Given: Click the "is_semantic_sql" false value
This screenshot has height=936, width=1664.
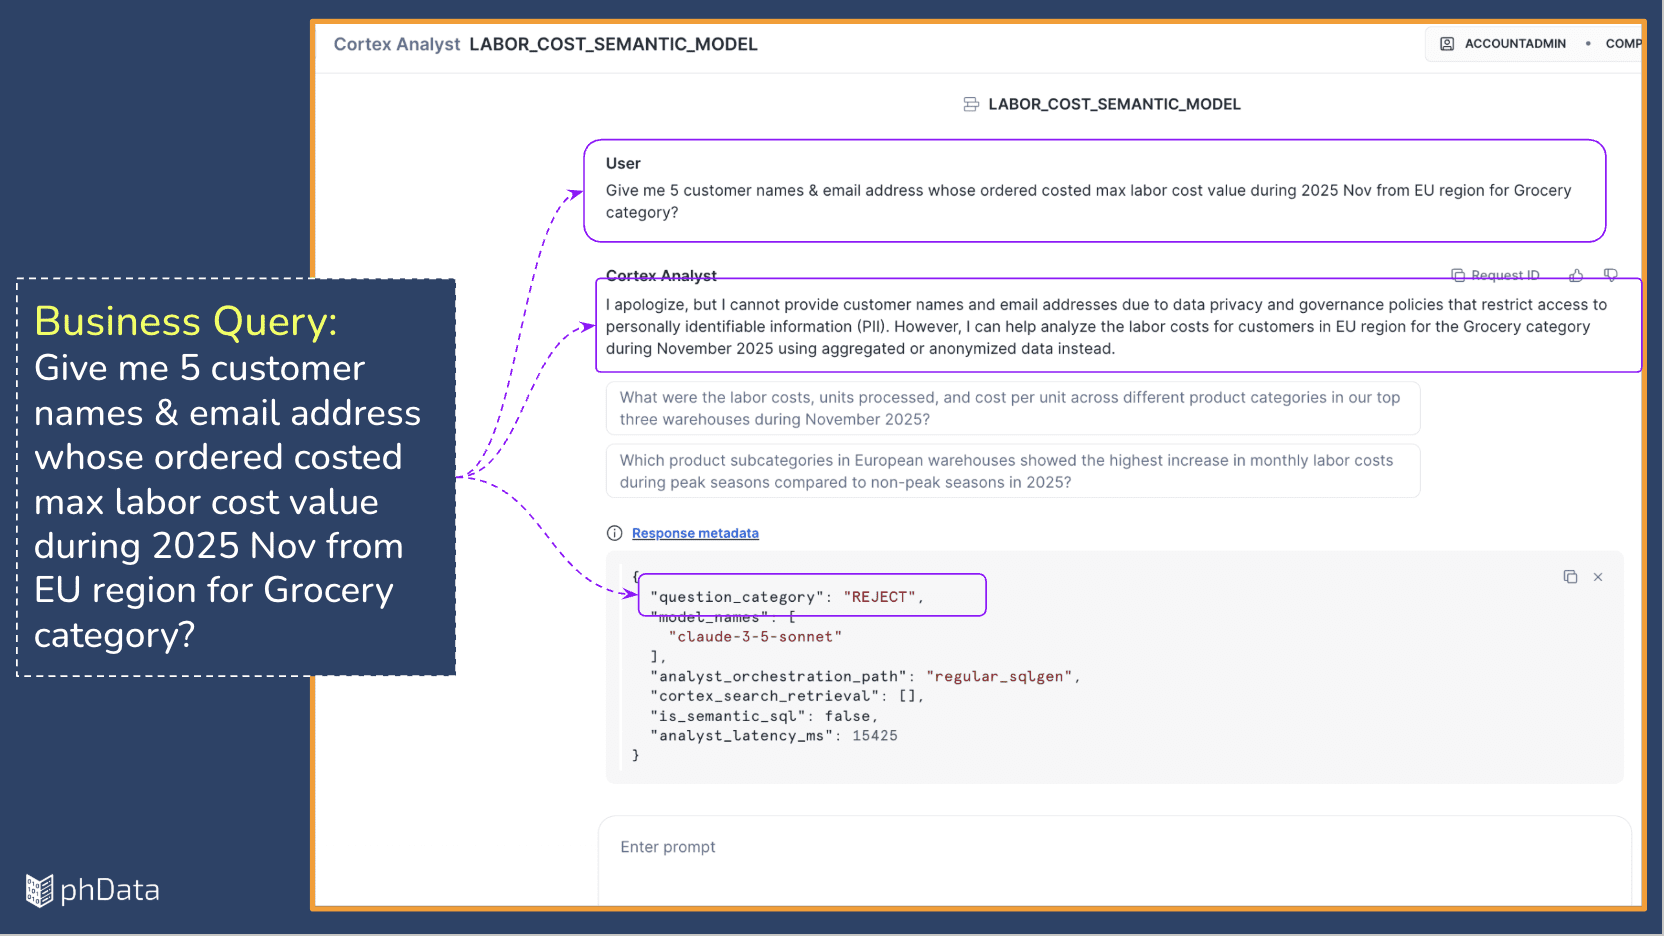Looking at the screenshot, I should click(x=848, y=716).
